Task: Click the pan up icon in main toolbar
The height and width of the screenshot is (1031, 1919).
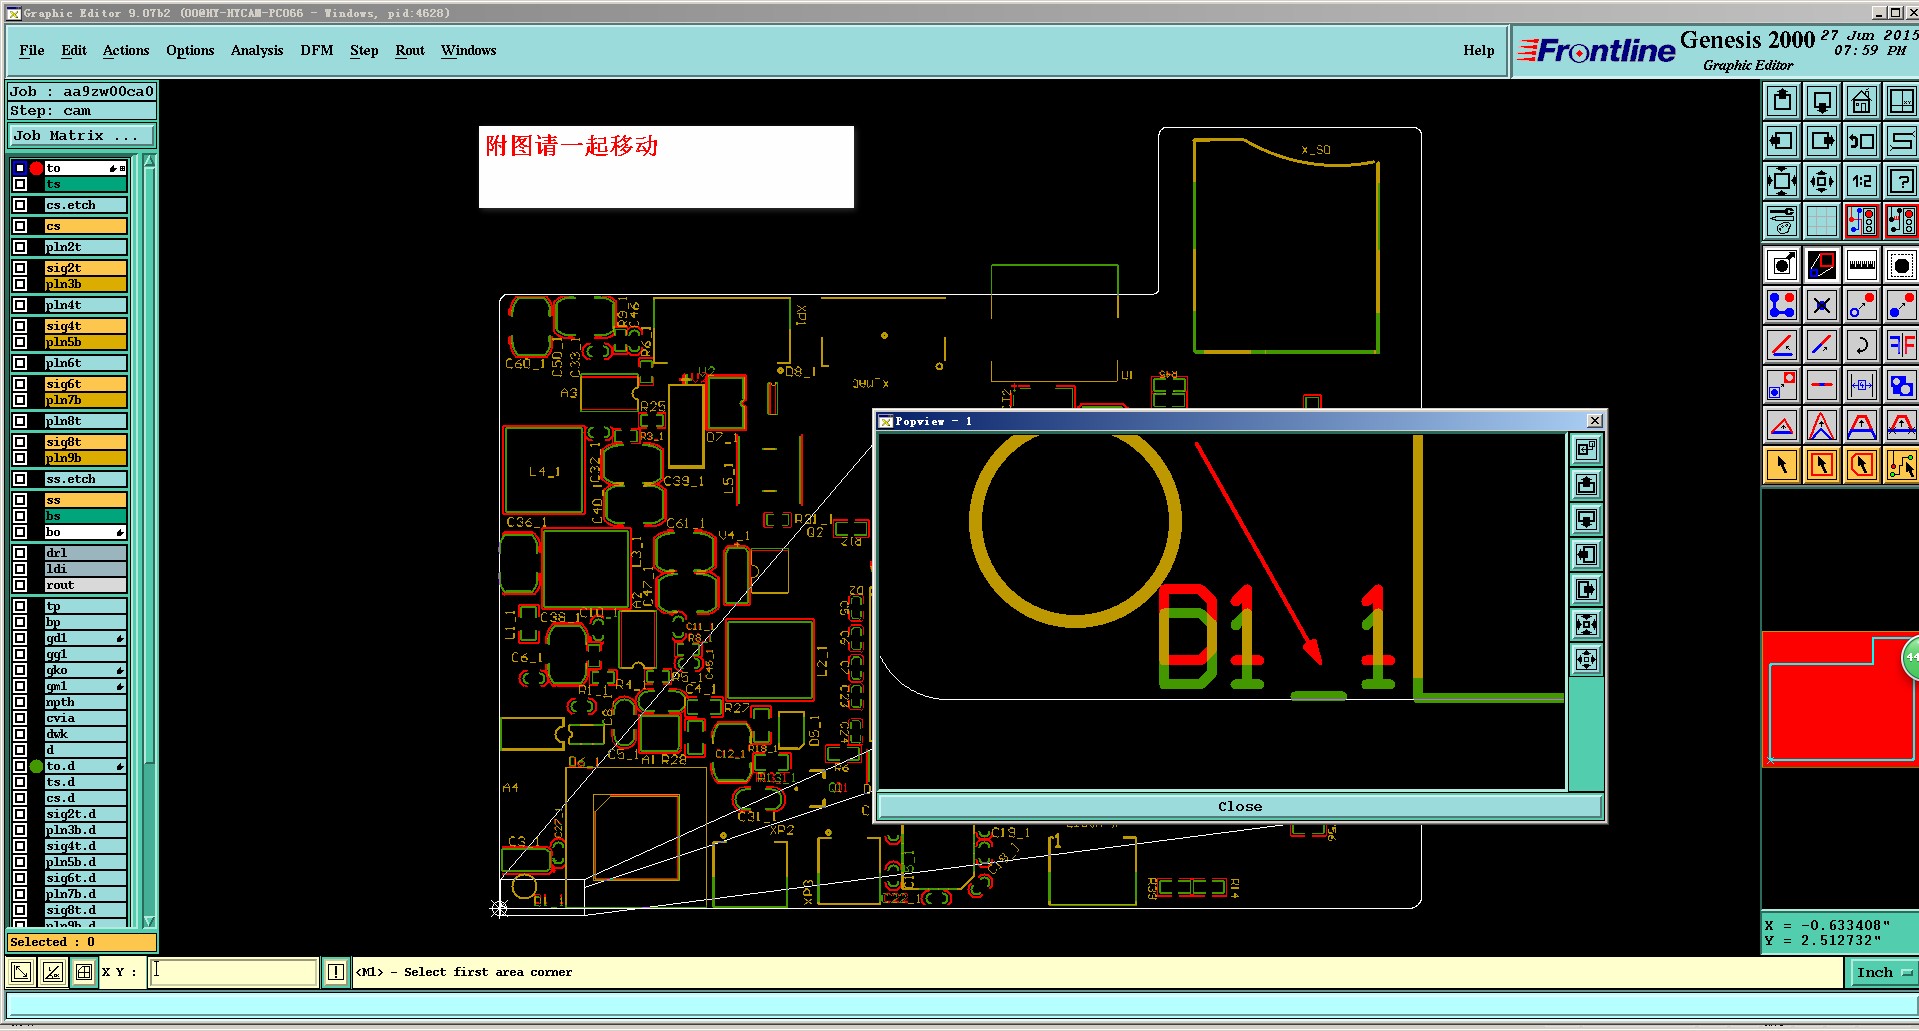Action: pyautogui.click(x=1782, y=101)
